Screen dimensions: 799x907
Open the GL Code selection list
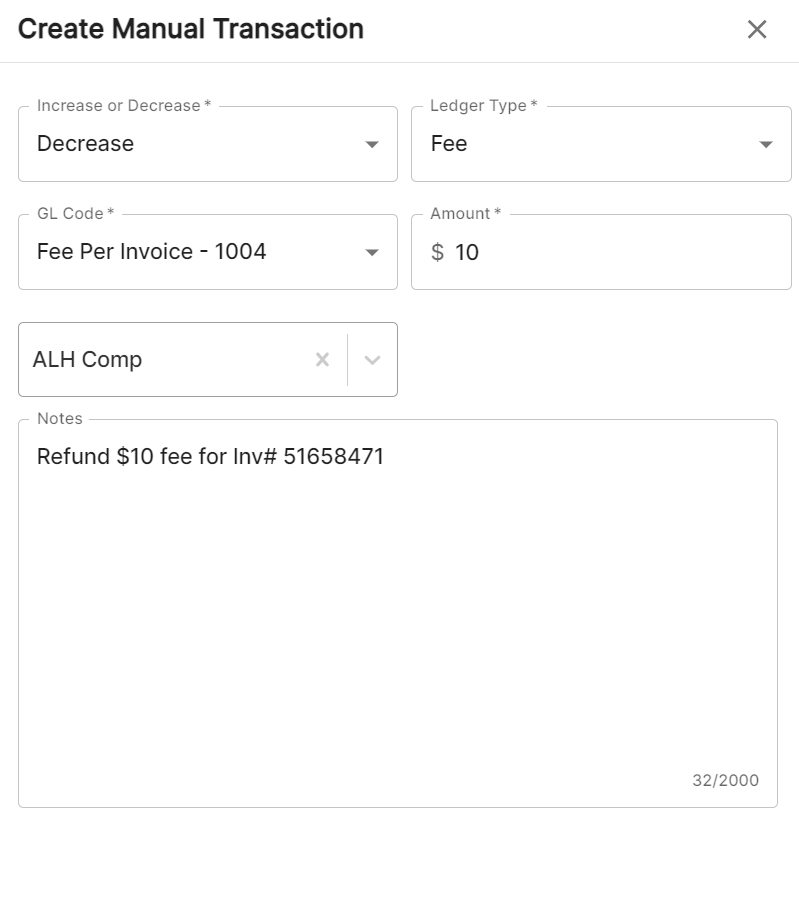[x=200, y=251]
